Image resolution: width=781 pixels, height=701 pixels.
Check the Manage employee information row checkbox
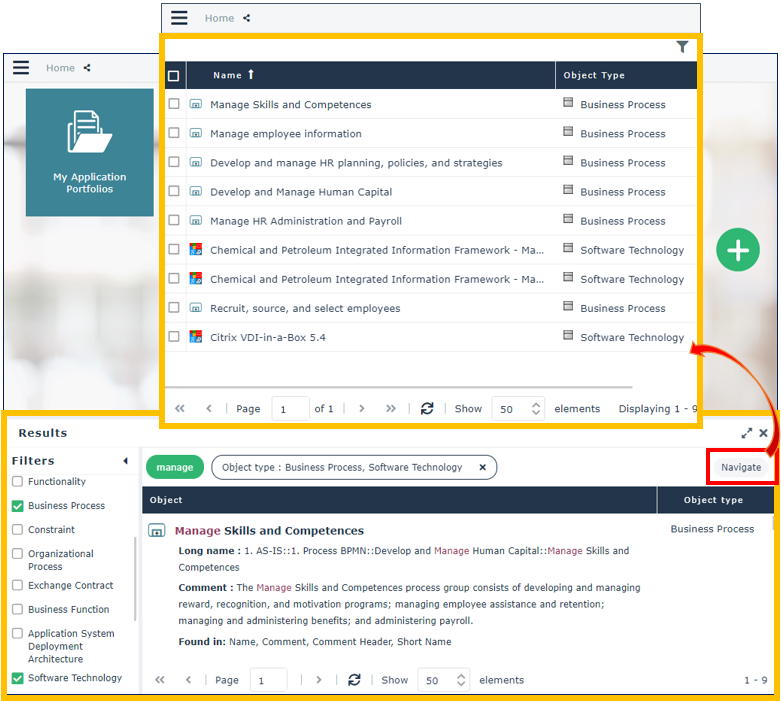(x=174, y=133)
